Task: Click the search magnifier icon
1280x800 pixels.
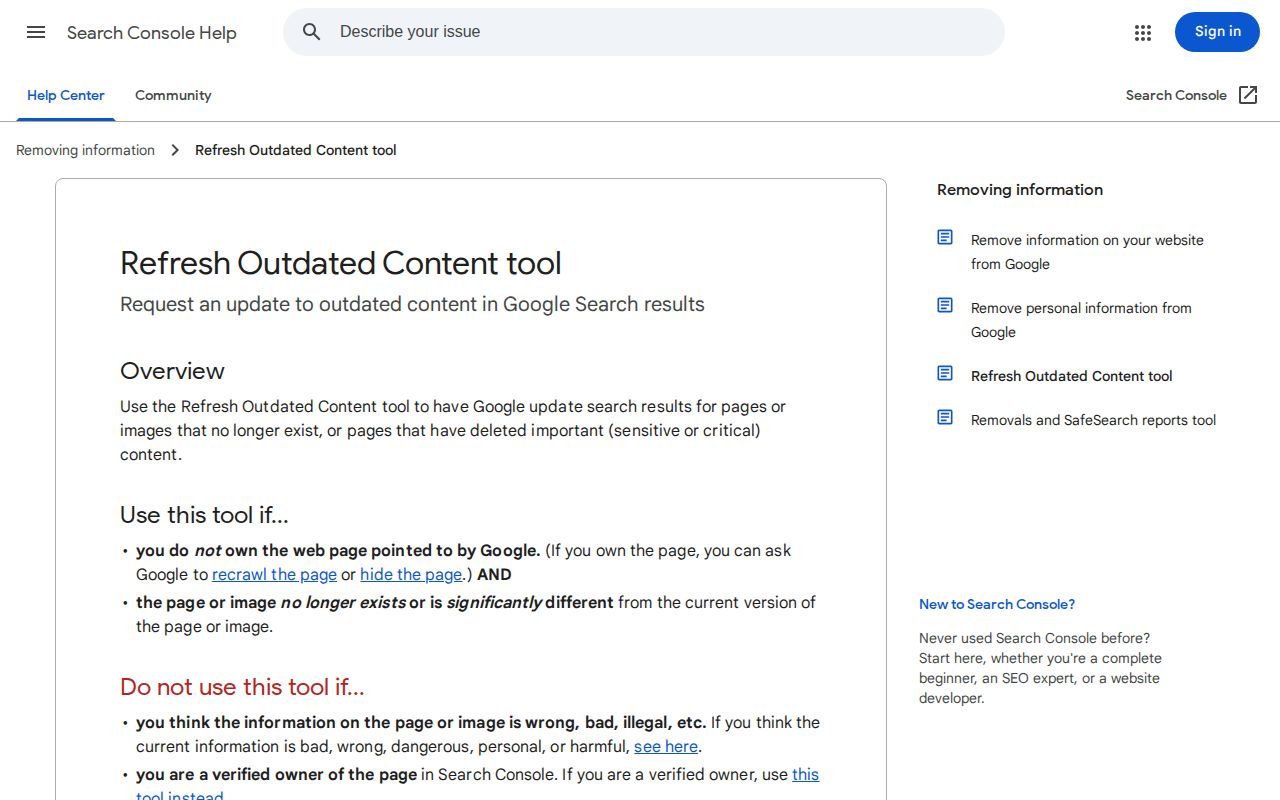Action: pos(312,32)
